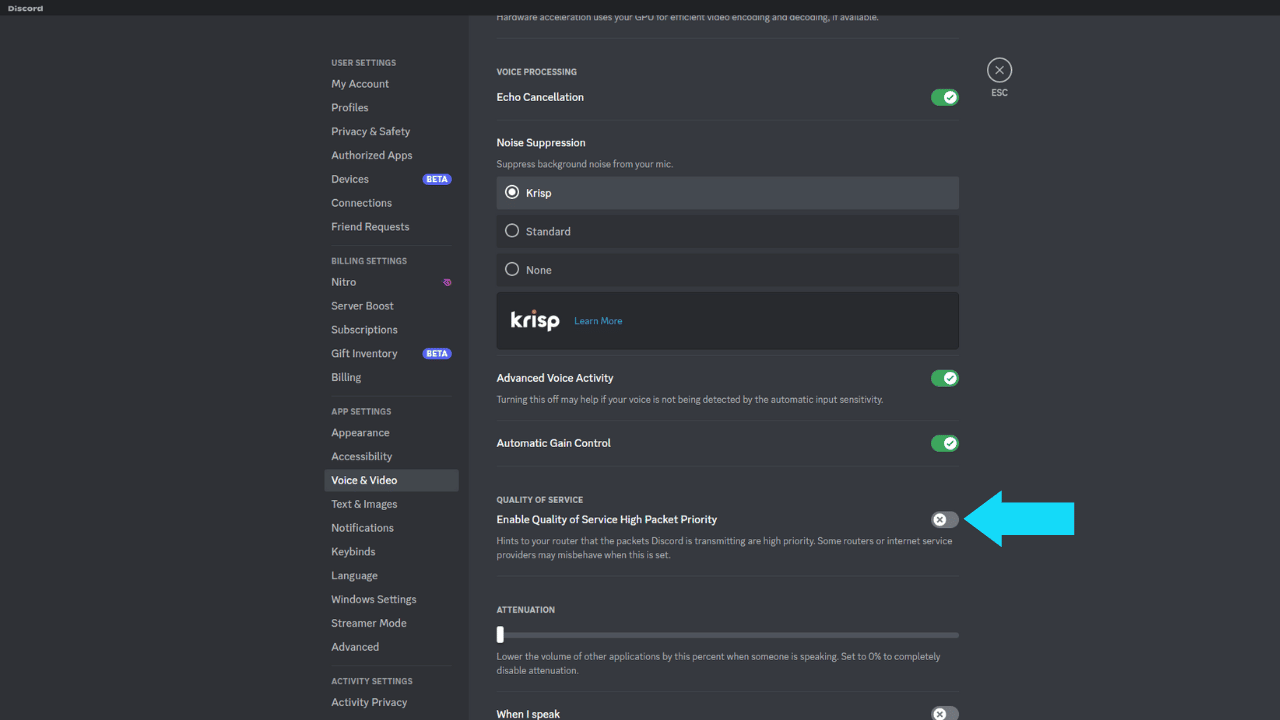Click the Discord title in title bar
1280x720 pixels.
click(25, 8)
